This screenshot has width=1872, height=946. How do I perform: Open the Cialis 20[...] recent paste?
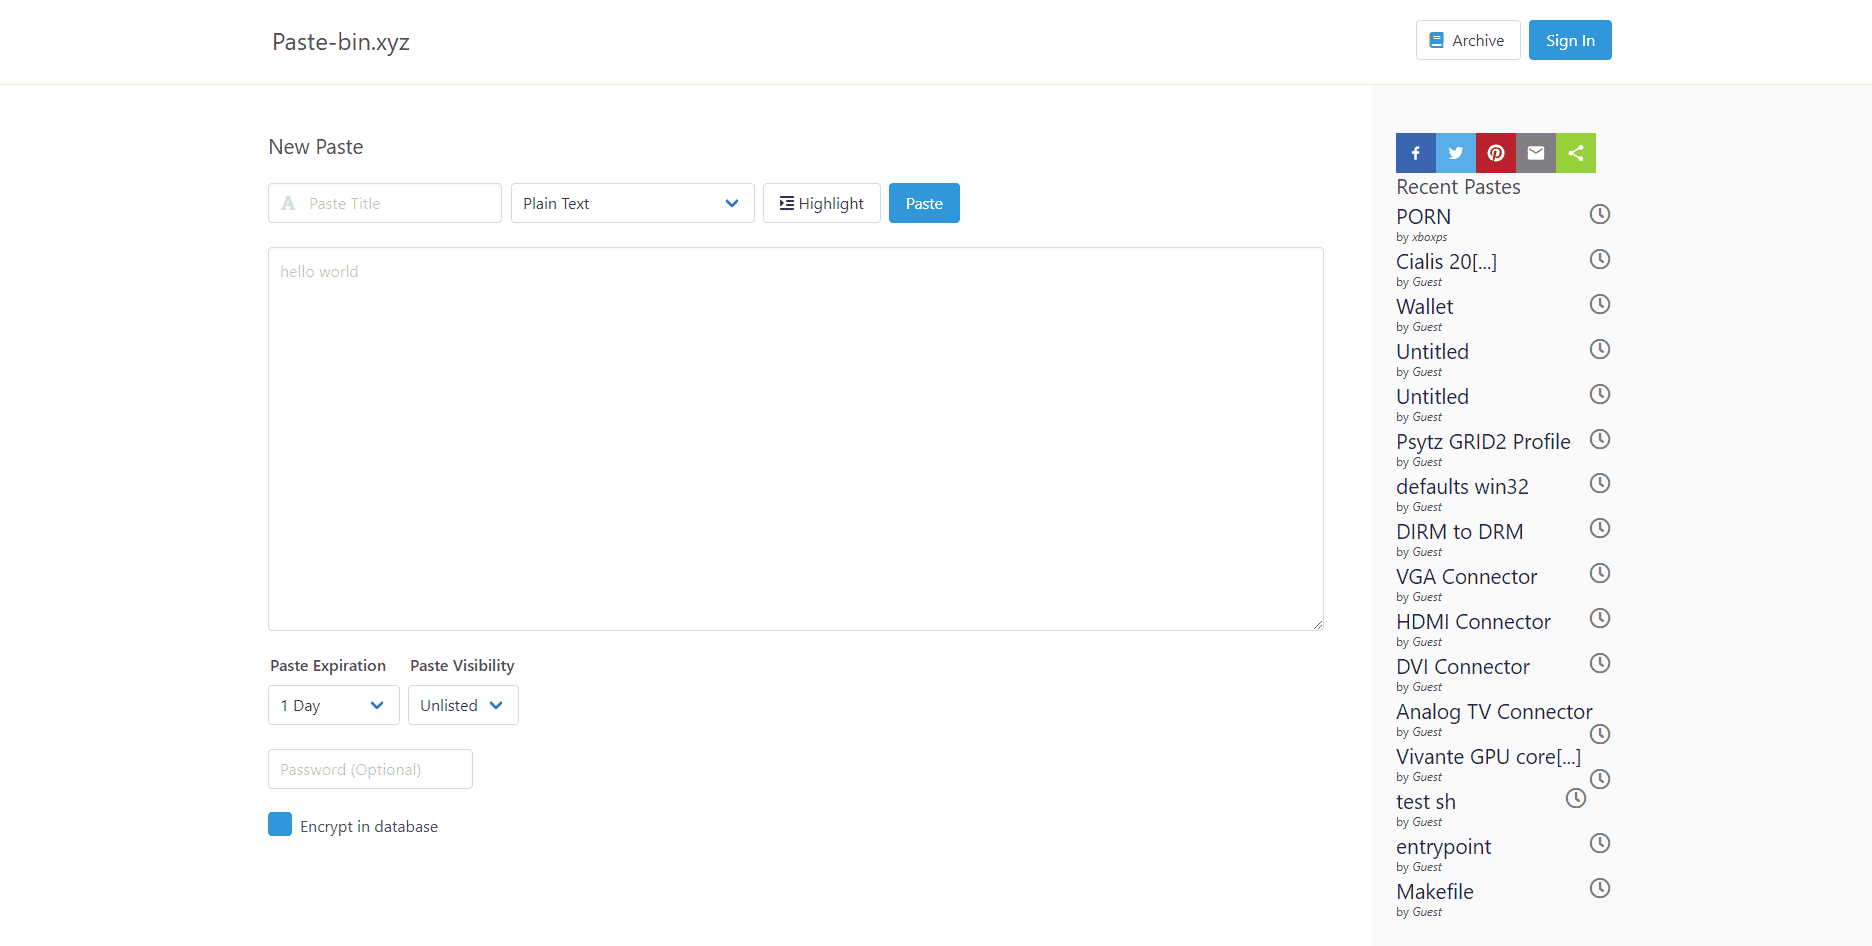point(1446,262)
